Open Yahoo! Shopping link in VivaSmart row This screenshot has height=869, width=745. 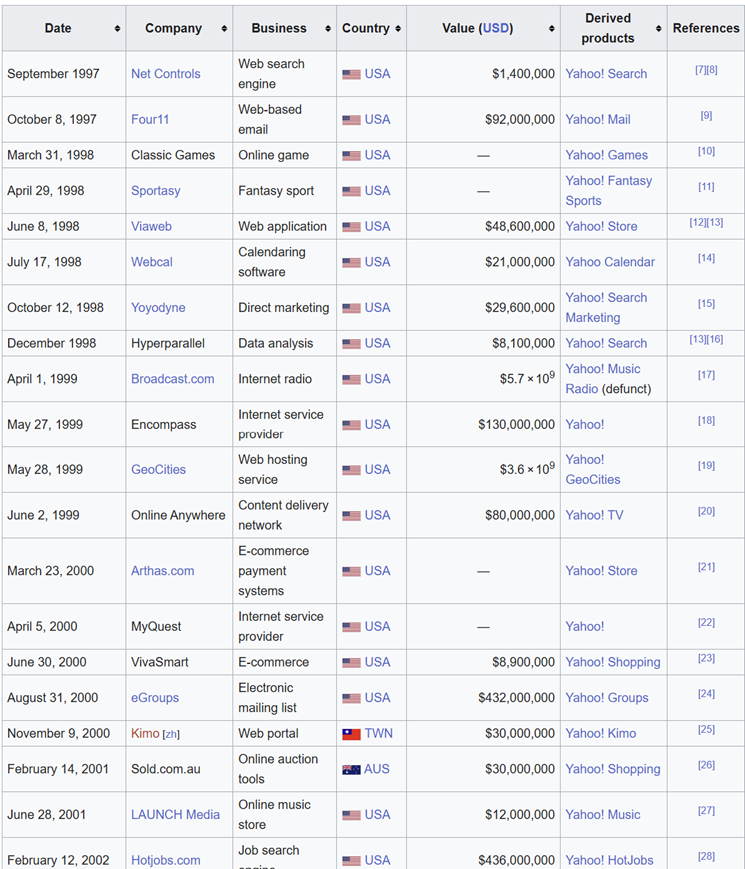coord(613,662)
